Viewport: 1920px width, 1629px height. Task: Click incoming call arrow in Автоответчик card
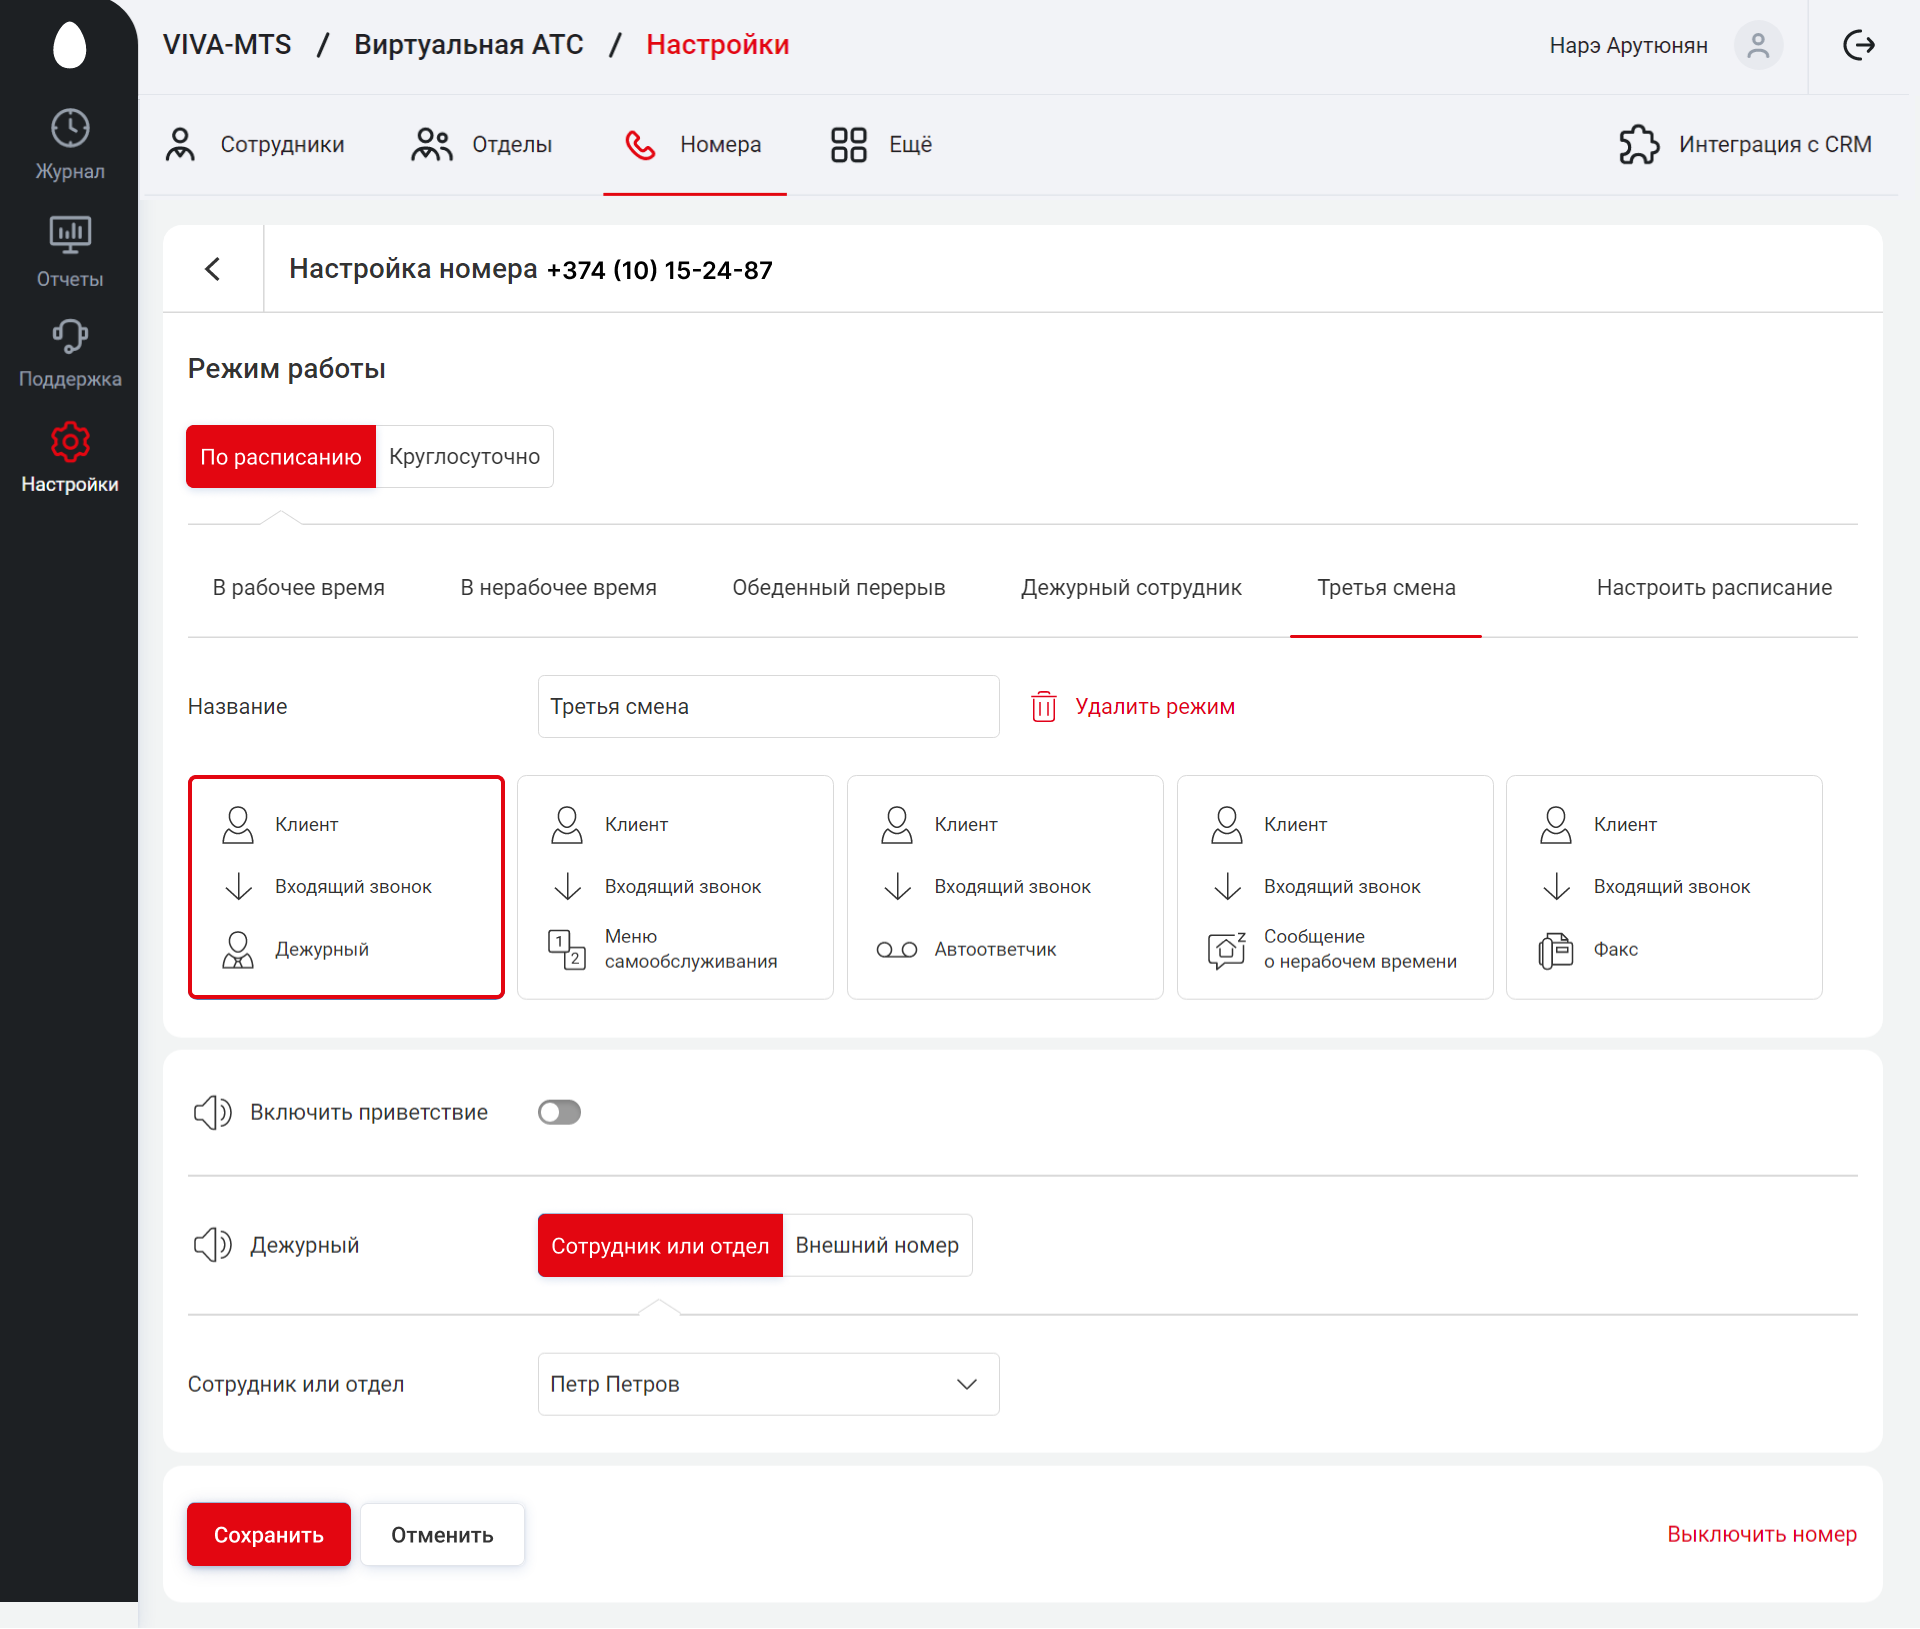898,887
